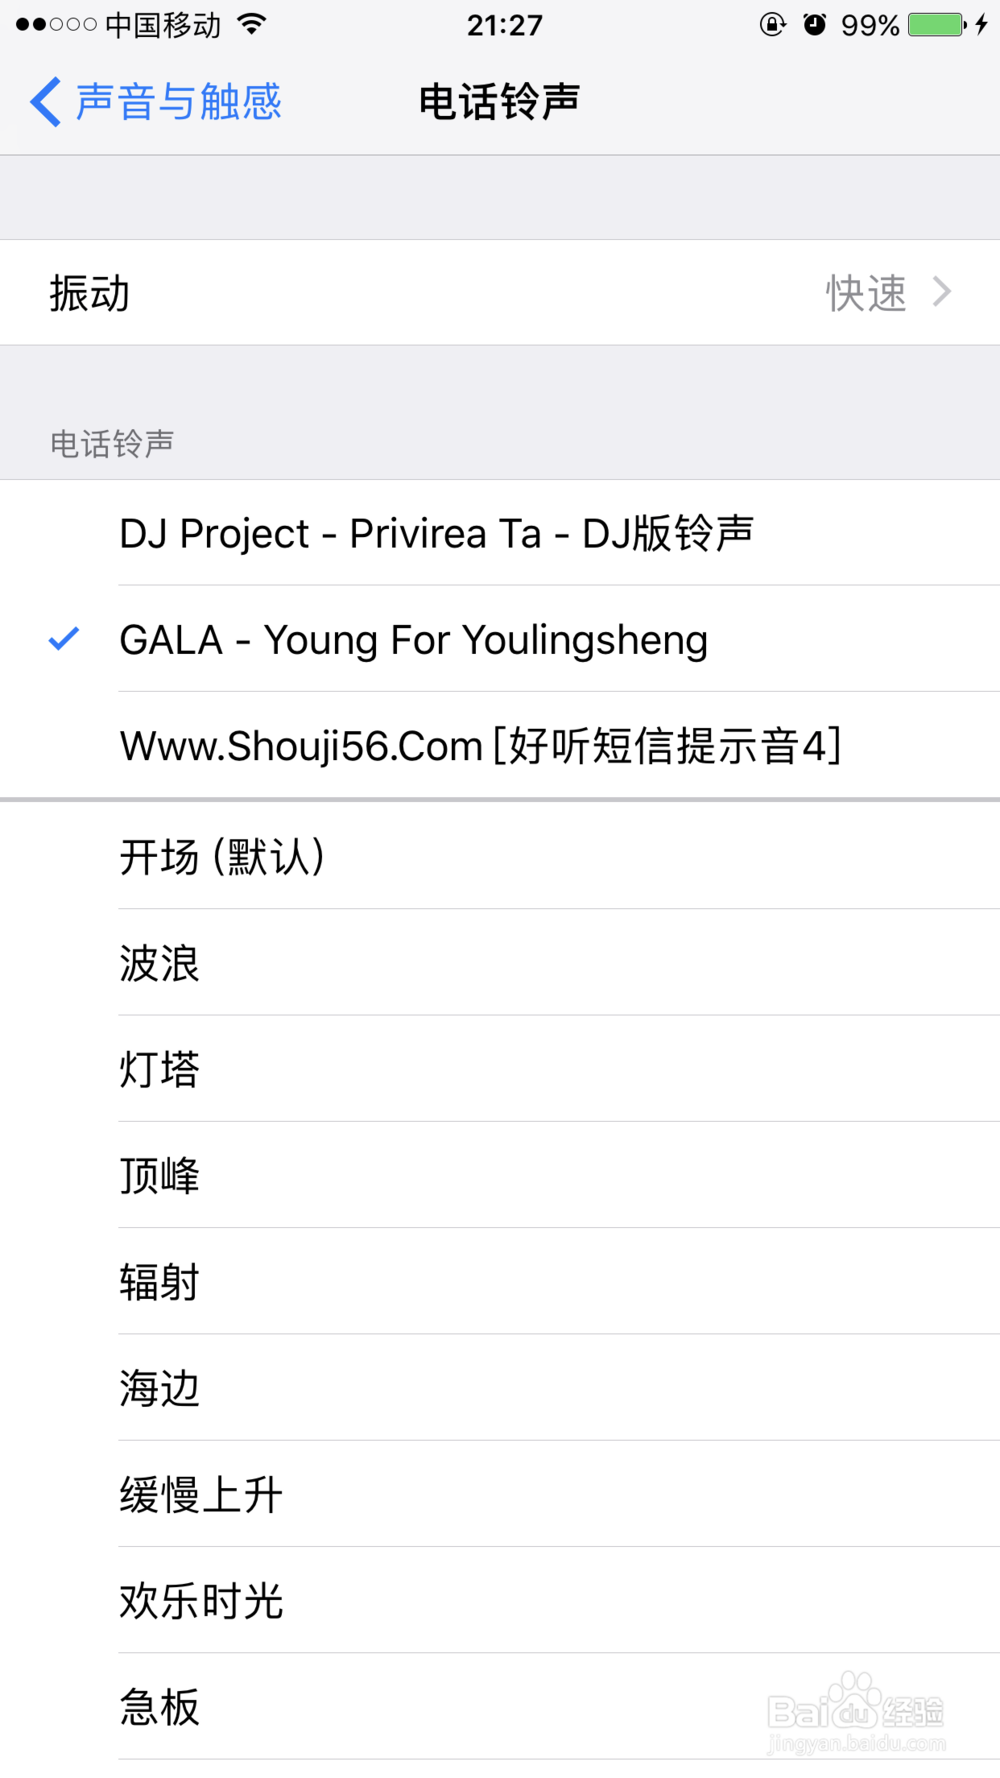The width and height of the screenshot is (1000, 1778).
Task: Expand the 振动 chevron arrow
Action: [941, 292]
